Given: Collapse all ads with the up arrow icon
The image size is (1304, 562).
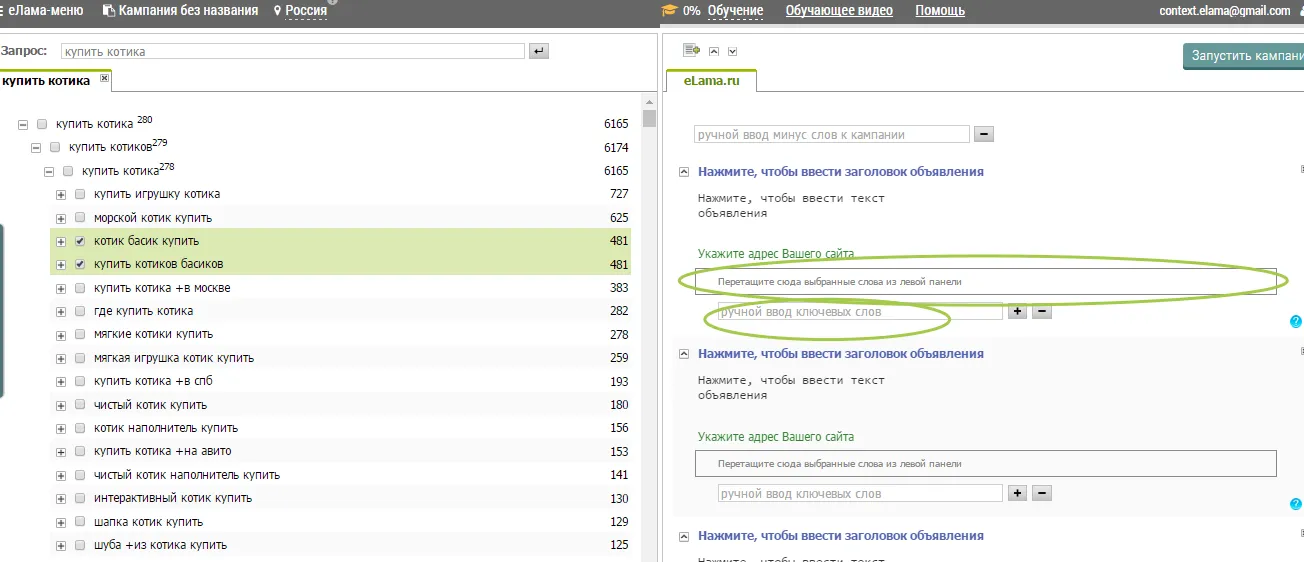Looking at the screenshot, I should pos(714,51).
